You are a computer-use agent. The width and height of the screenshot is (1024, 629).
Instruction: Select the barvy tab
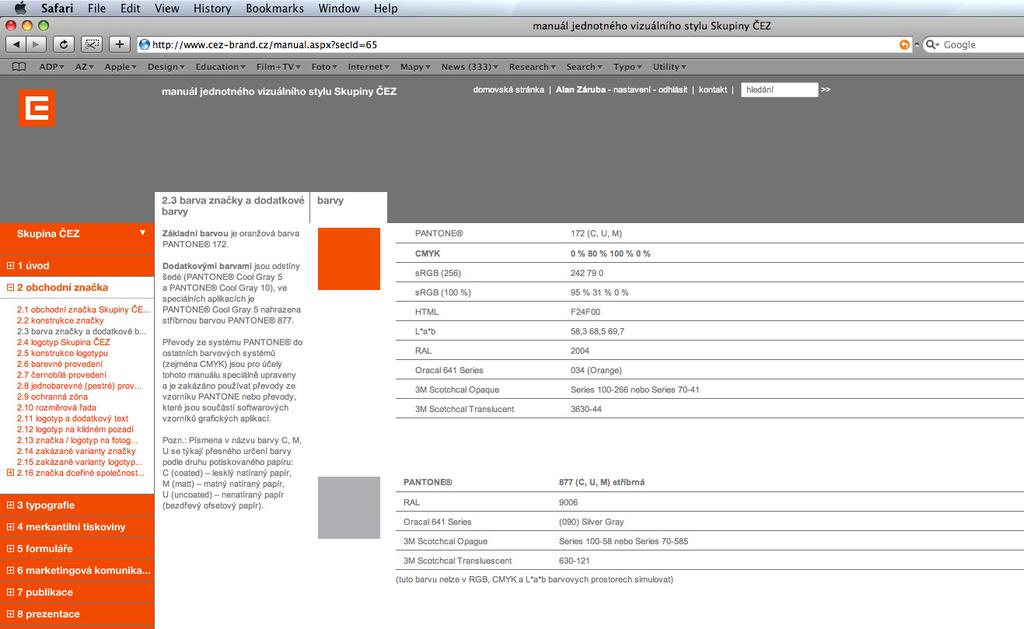point(349,206)
